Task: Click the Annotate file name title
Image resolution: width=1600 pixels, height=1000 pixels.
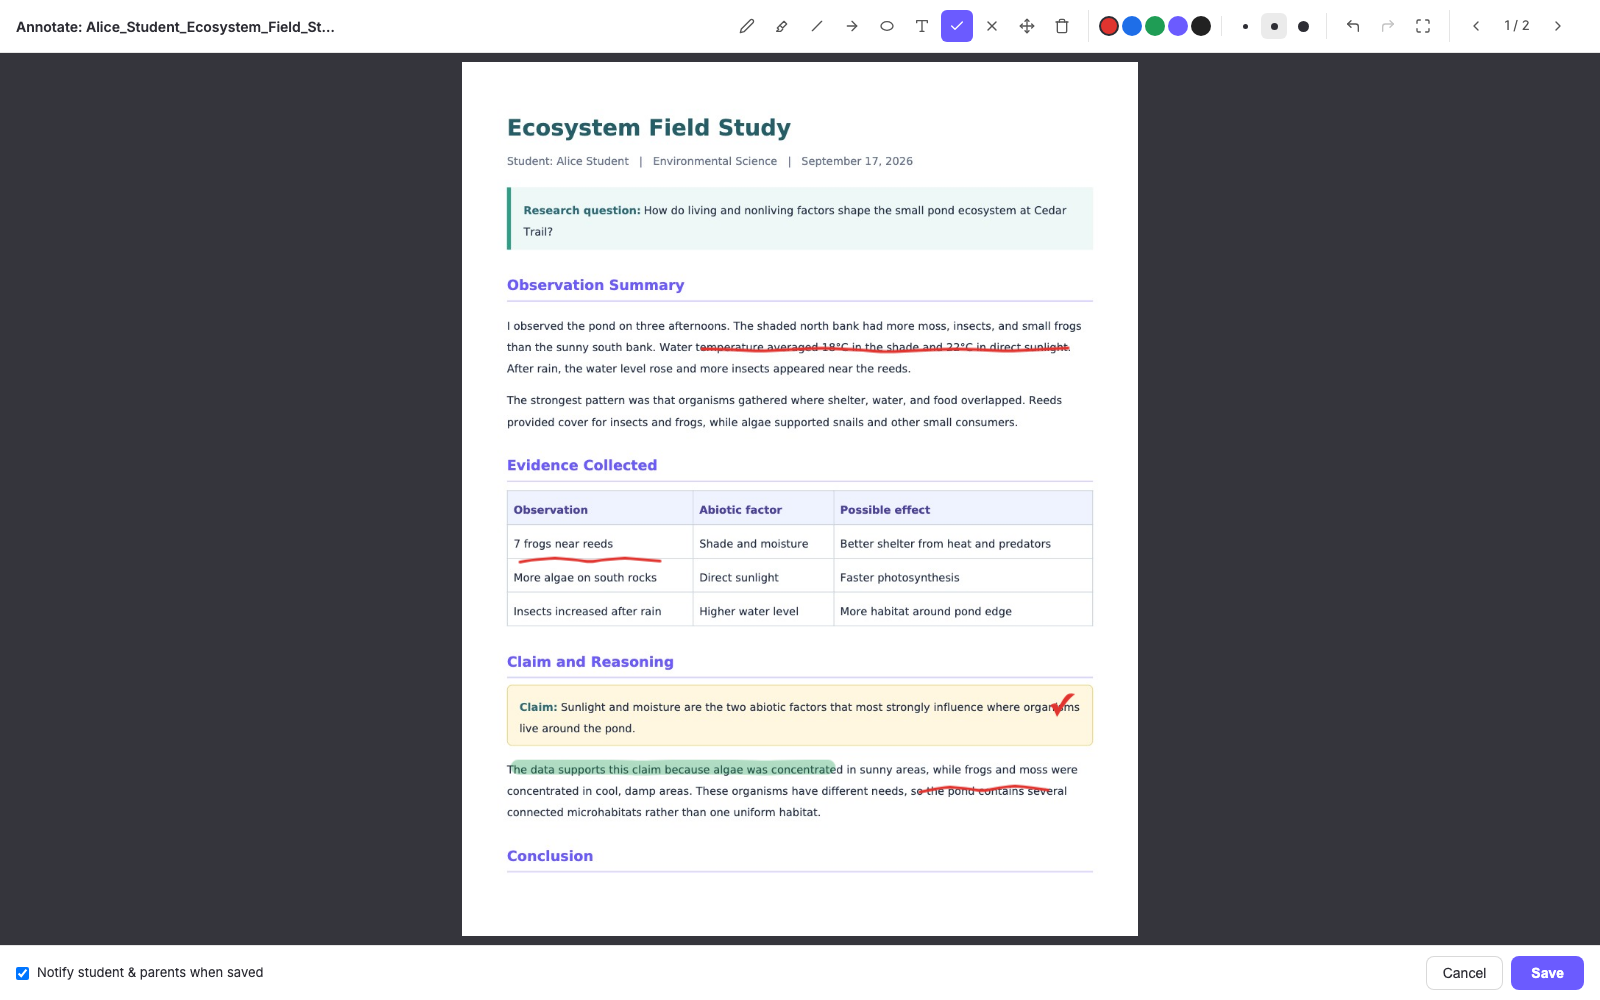Action: click(176, 27)
